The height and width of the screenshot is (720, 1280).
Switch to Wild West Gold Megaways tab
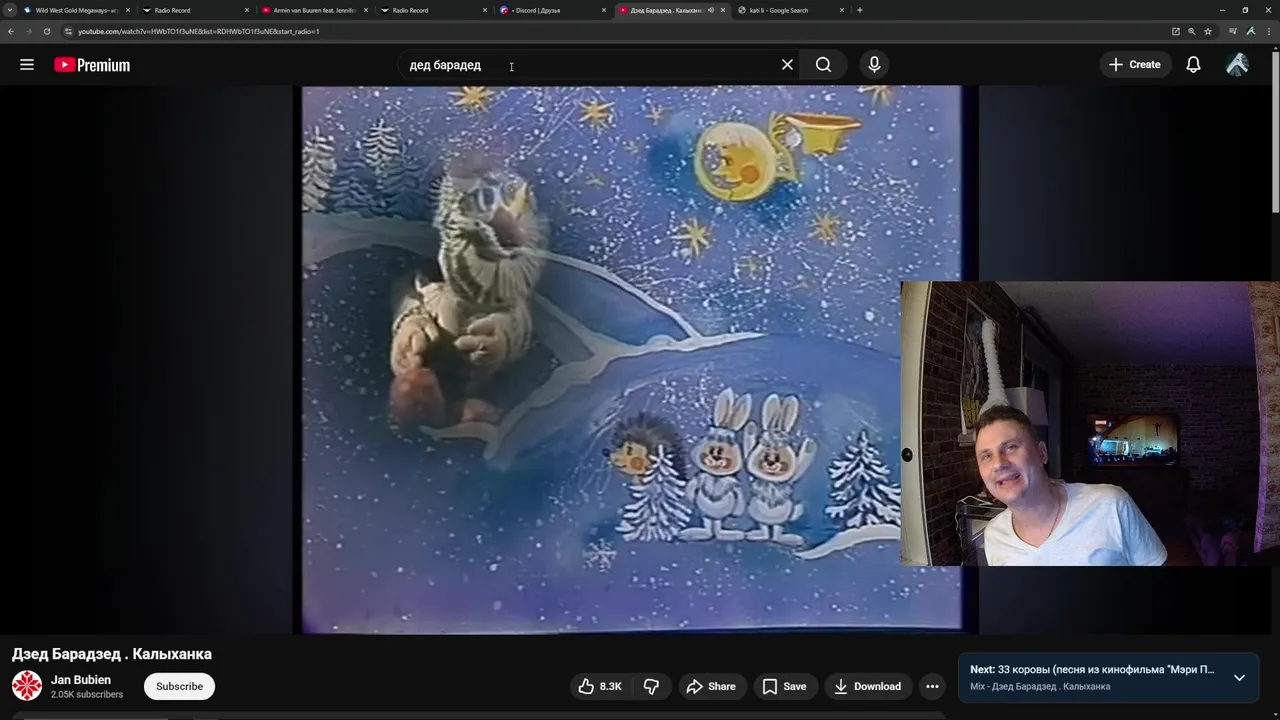coord(76,10)
